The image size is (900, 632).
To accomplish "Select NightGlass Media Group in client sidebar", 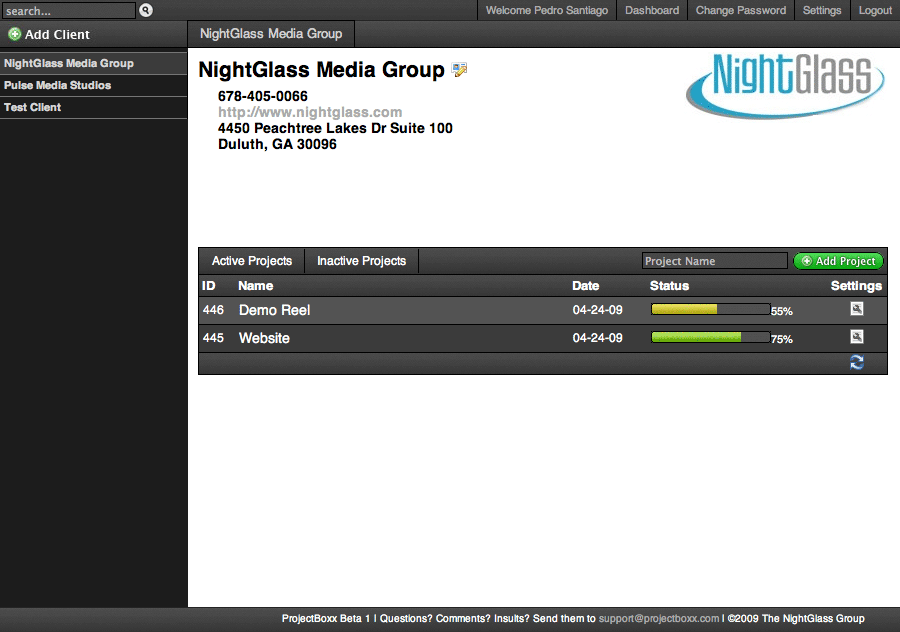I will (x=93, y=64).
